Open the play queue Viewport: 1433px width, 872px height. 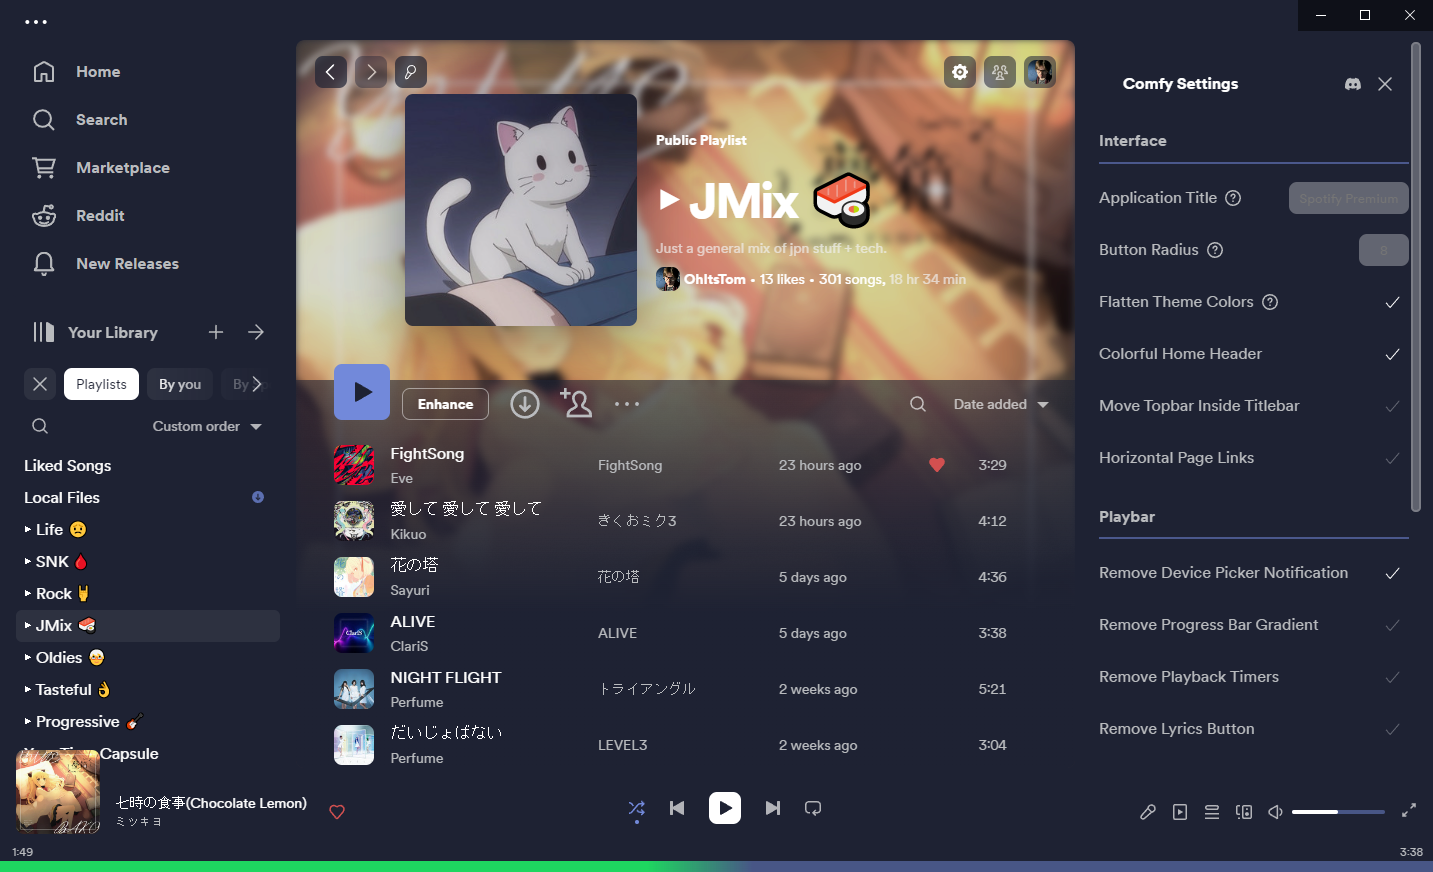pos(1212,812)
